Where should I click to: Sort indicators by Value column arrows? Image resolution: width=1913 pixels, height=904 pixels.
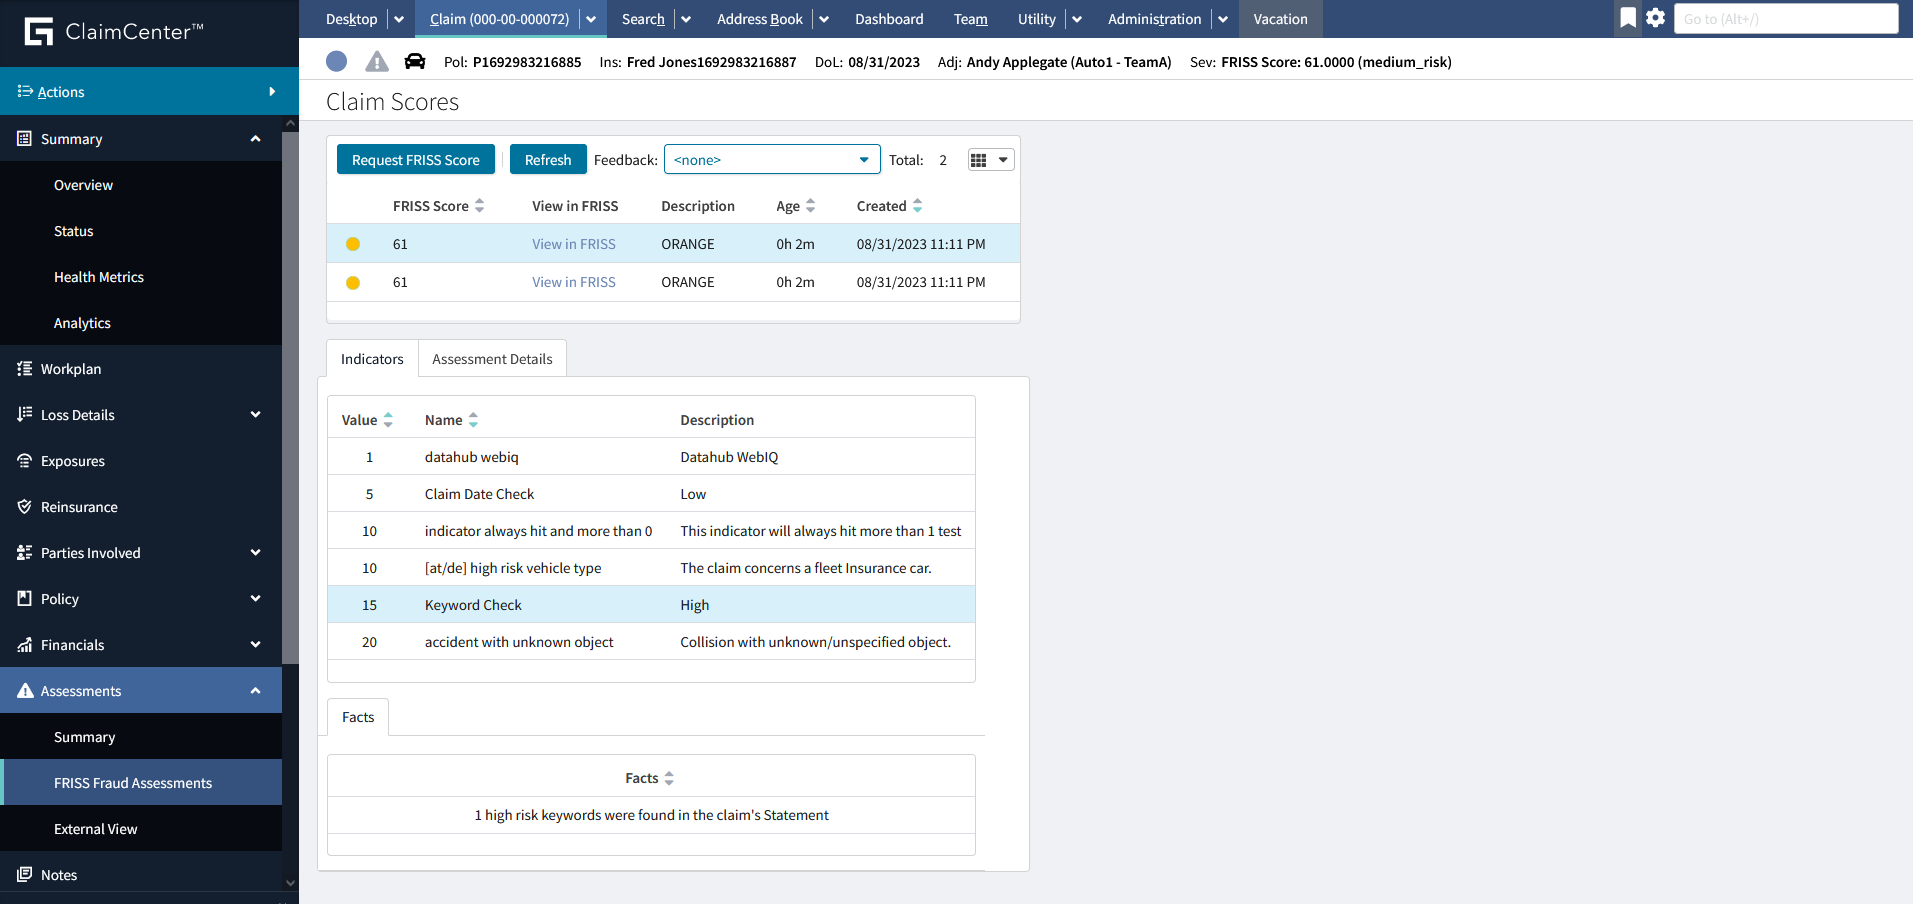tap(388, 420)
